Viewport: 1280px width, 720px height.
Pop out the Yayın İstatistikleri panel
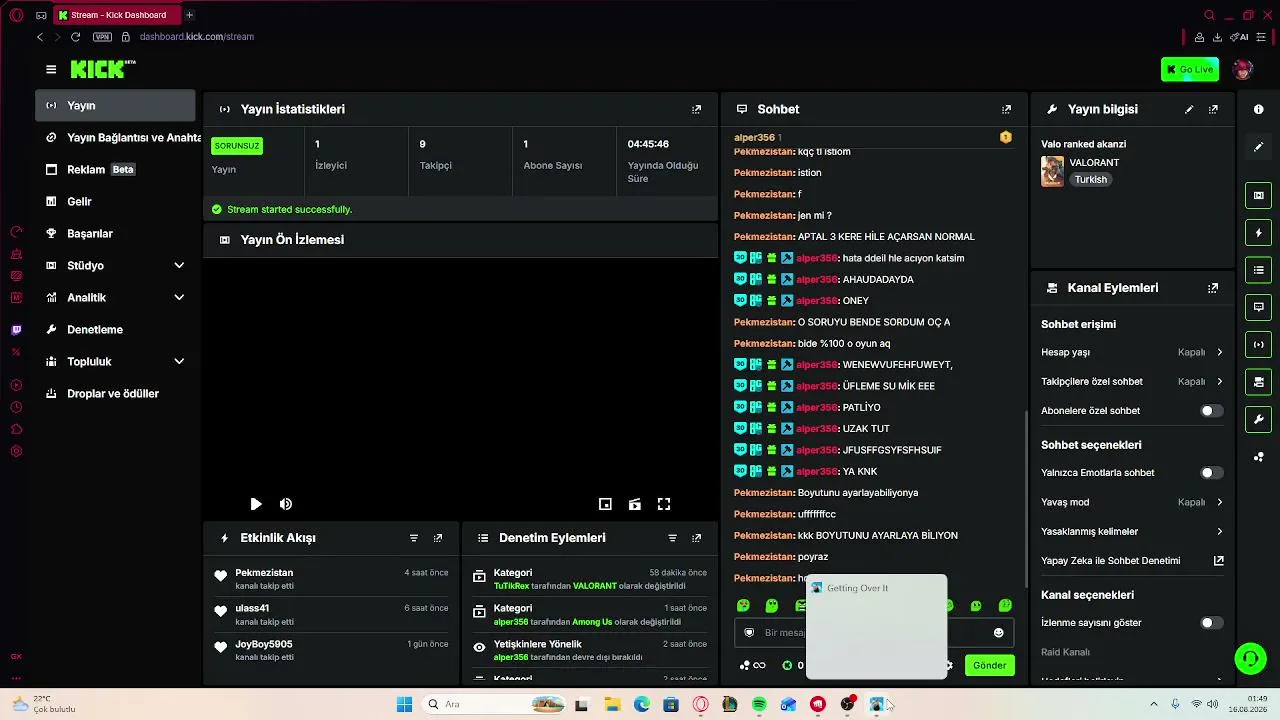[697, 109]
